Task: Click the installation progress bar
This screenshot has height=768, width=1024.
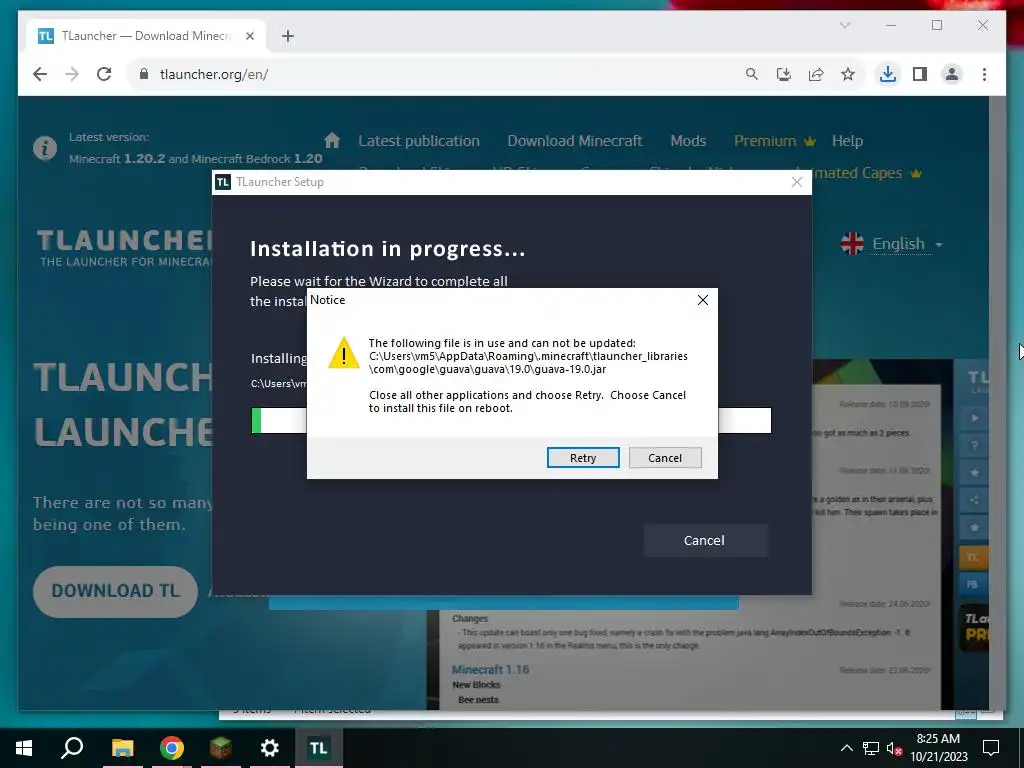Action: pyautogui.click(x=511, y=420)
